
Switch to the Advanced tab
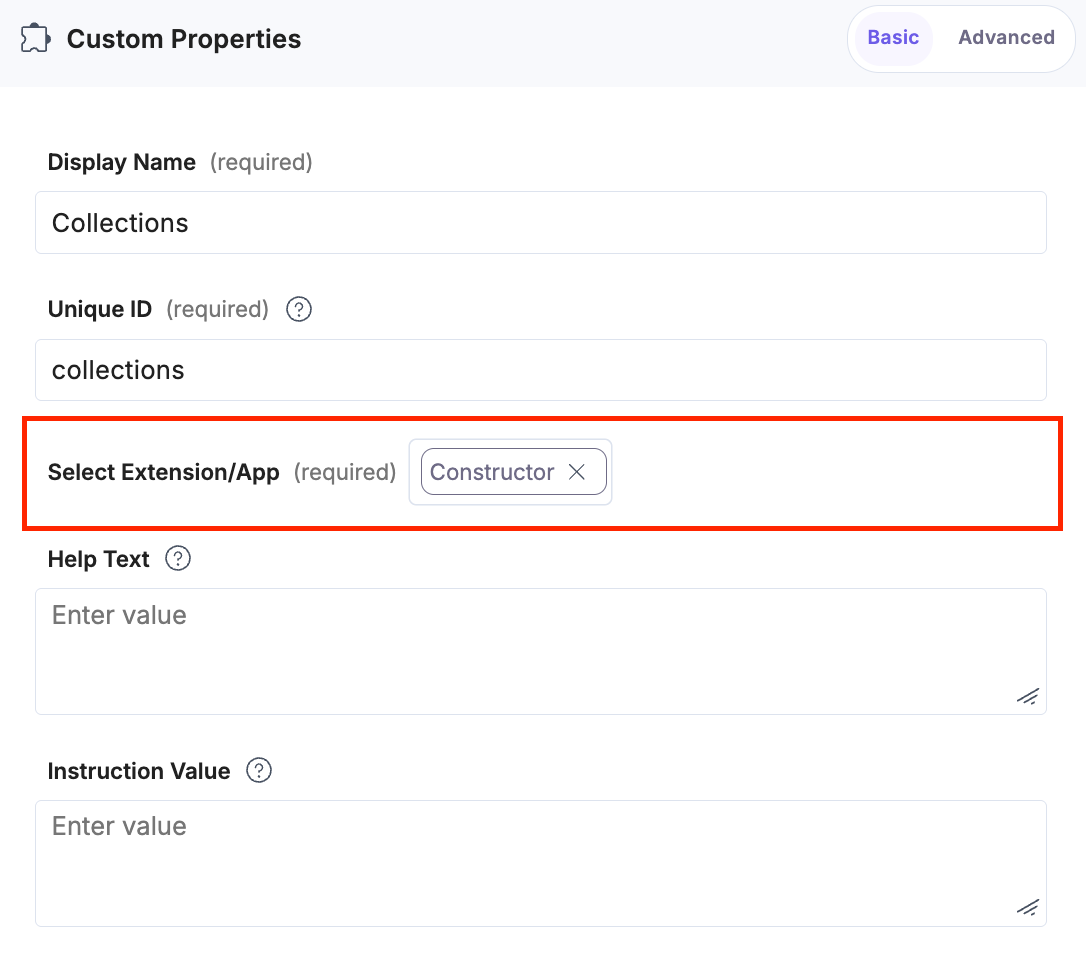tap(1006, 37)
